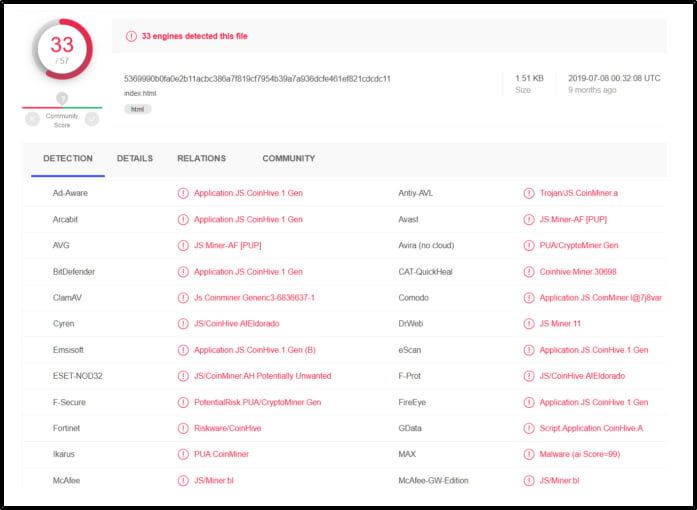Click the warning icon in Ikarus row

pos(183,454)
